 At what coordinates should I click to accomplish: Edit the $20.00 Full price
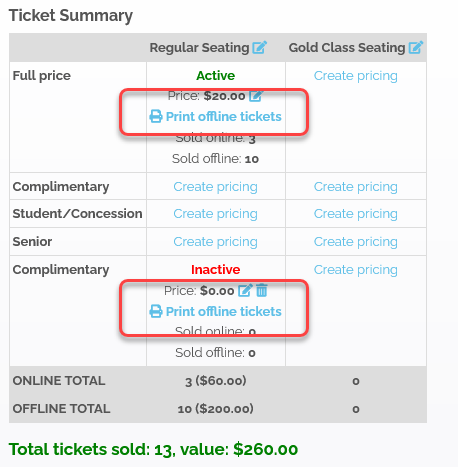pyautogui.click(x=256, y=96)
